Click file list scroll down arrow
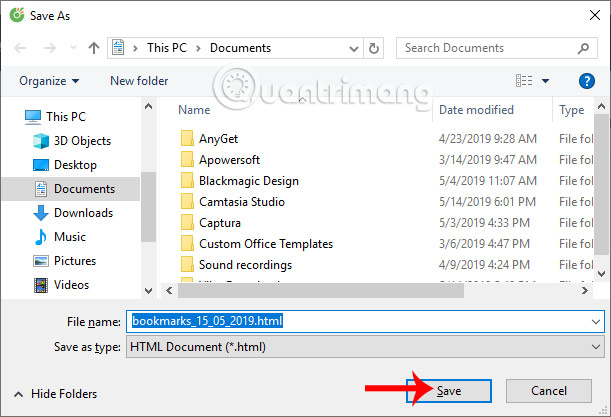 [x=601, y=274]
